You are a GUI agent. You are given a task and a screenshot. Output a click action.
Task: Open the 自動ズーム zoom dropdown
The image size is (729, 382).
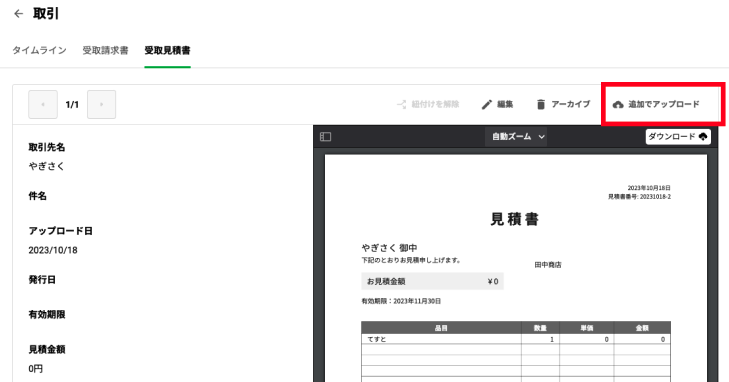coord(516,137)
